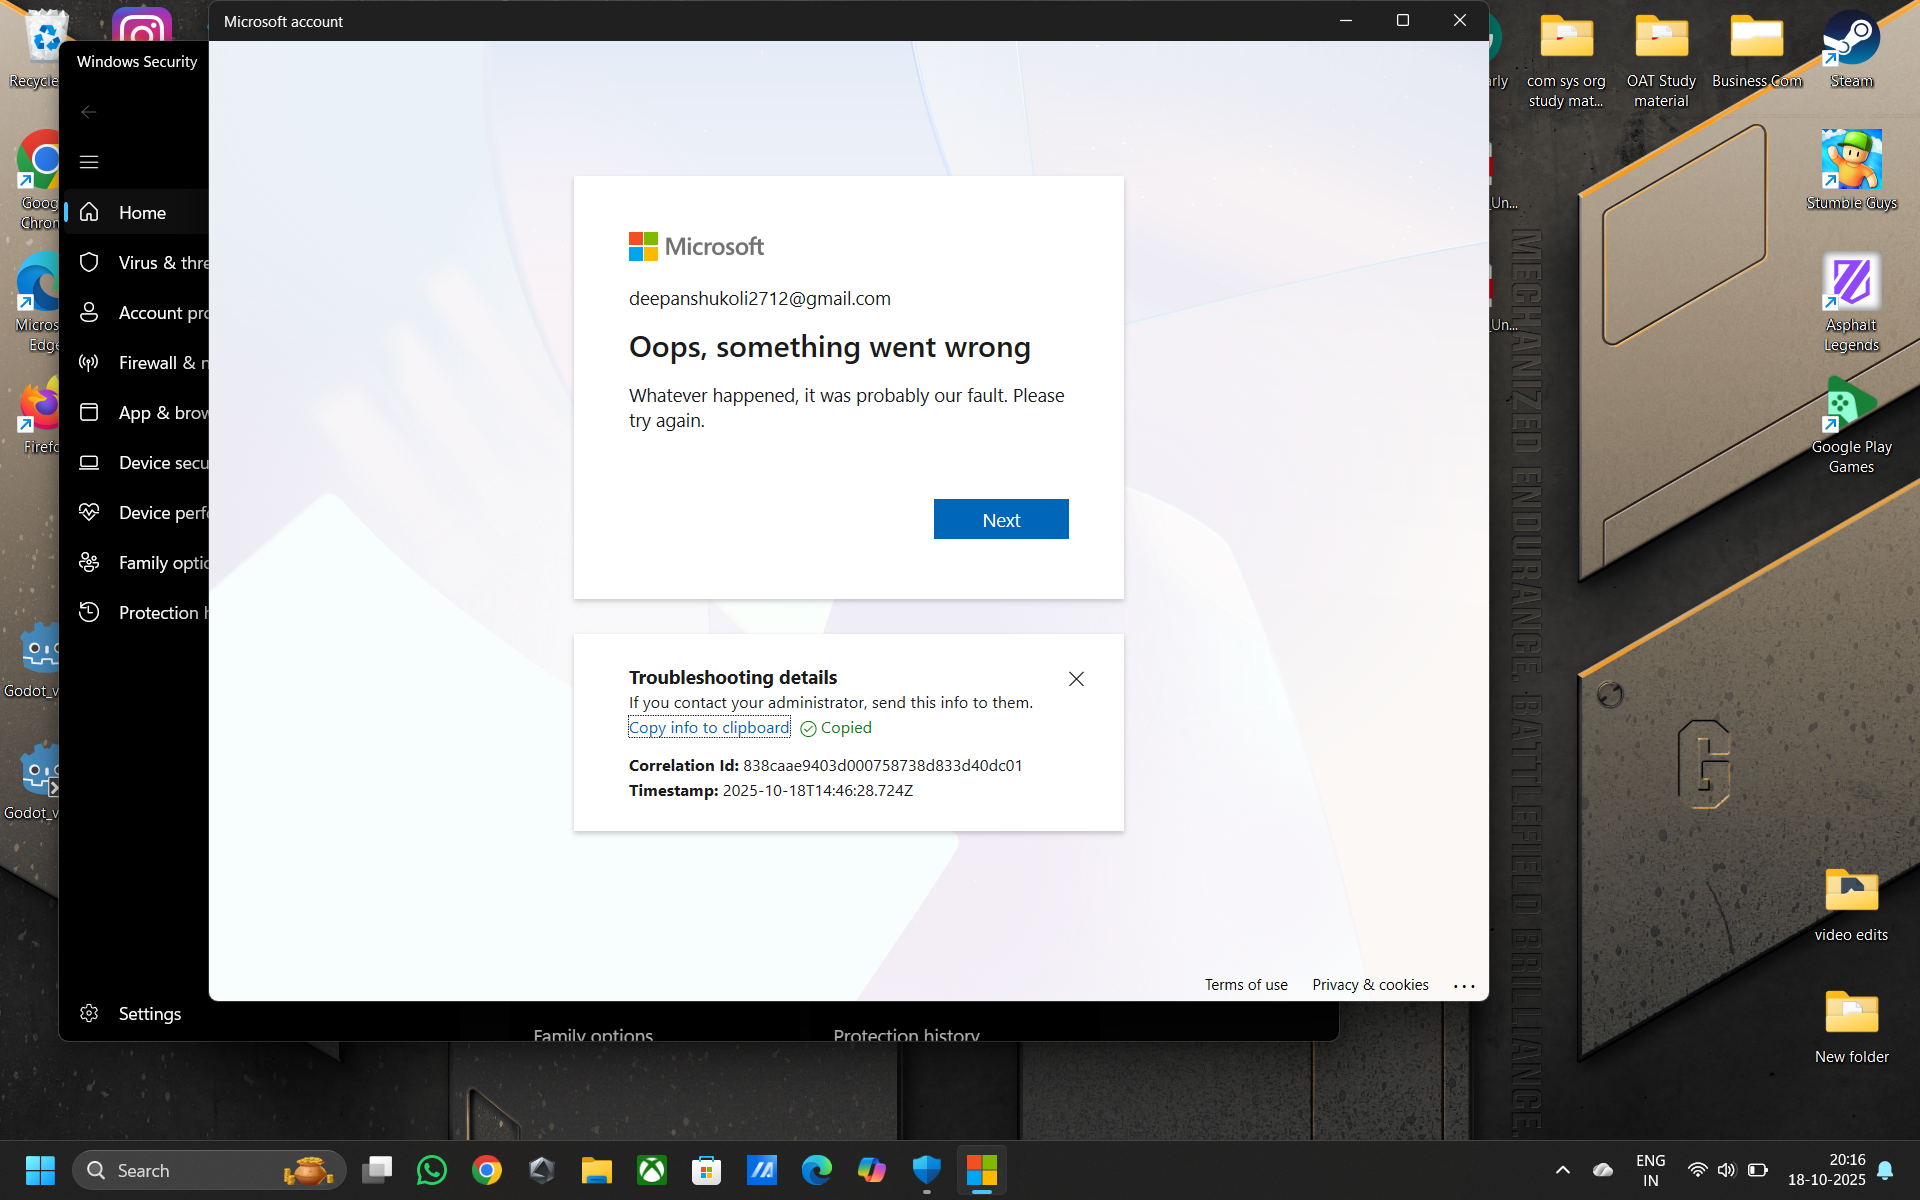Toggle the hamburger navigation menu
The height and width of the screenshot is (1200, 1920).
click(89, 162)
